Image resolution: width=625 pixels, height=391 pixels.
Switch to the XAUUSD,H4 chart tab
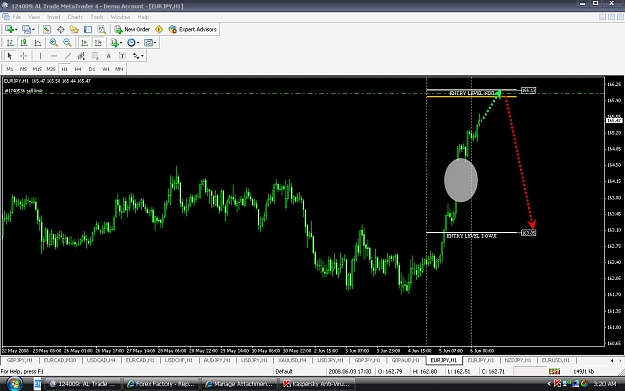(x=292, y=360)
